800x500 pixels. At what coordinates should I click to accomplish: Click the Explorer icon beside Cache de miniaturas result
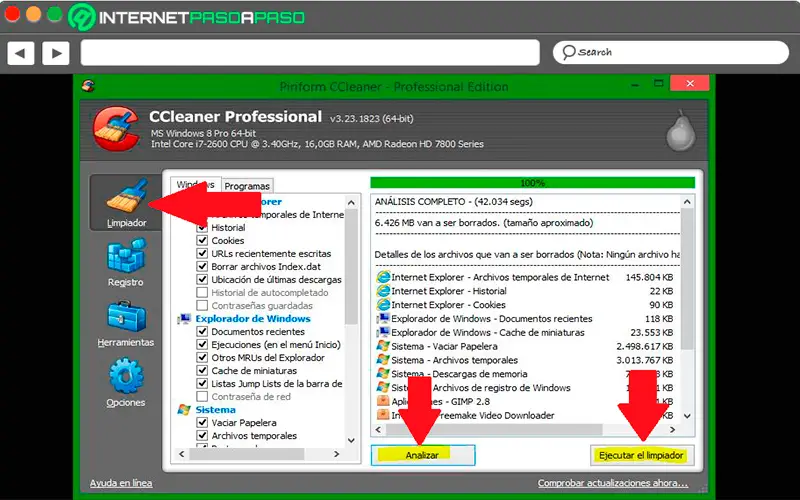[383, 333]
